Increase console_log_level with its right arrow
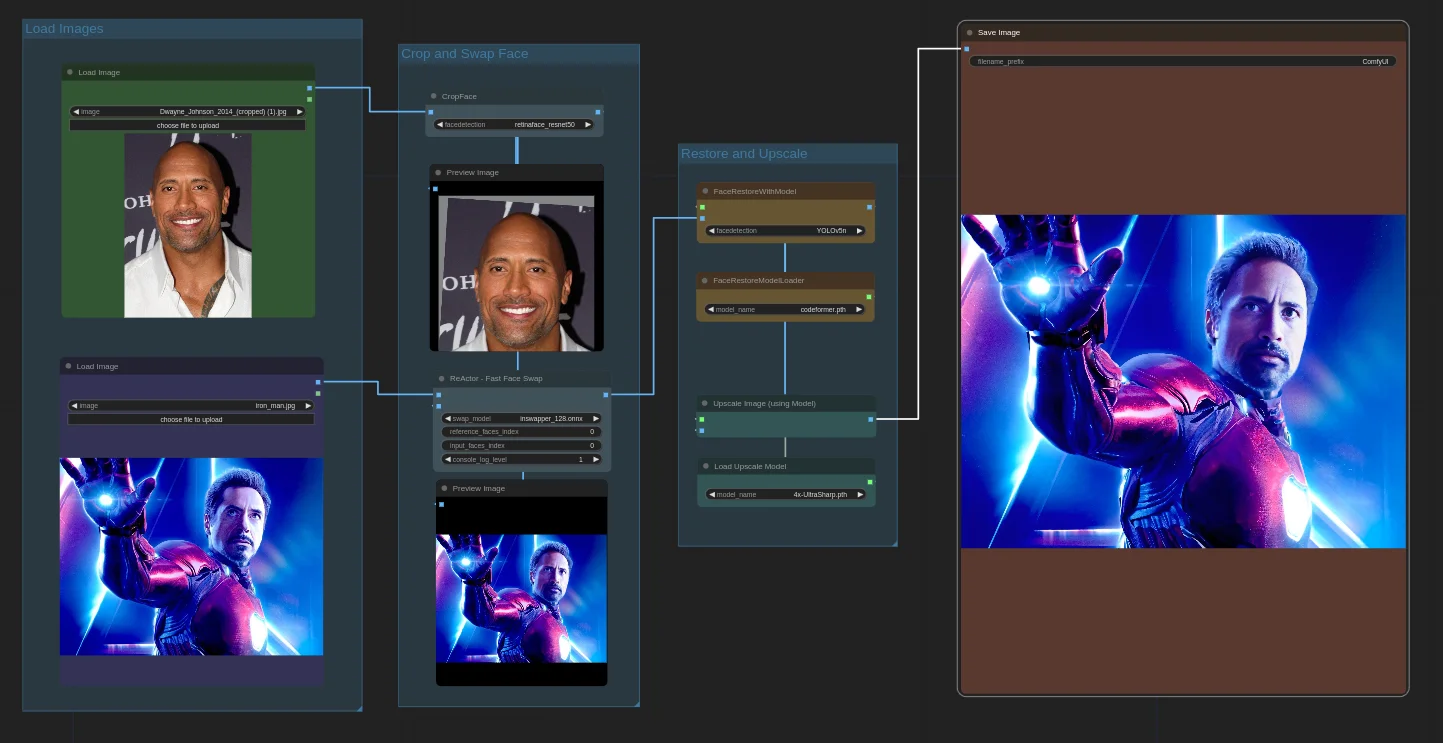1443x743 pixels. click(596, 459)
